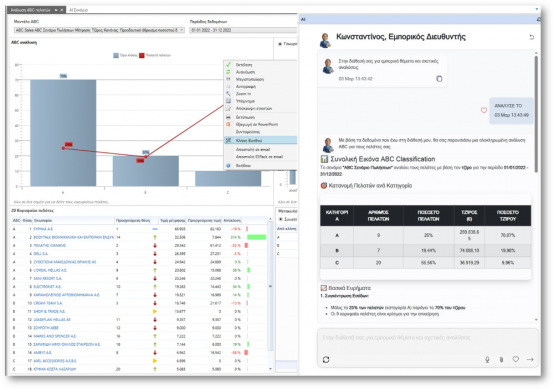Click the heart icon beside ΑΝΑΛΥΣΕ ΤΟ message
This screenshot has width=554, height=389.
tap(484, 110)
